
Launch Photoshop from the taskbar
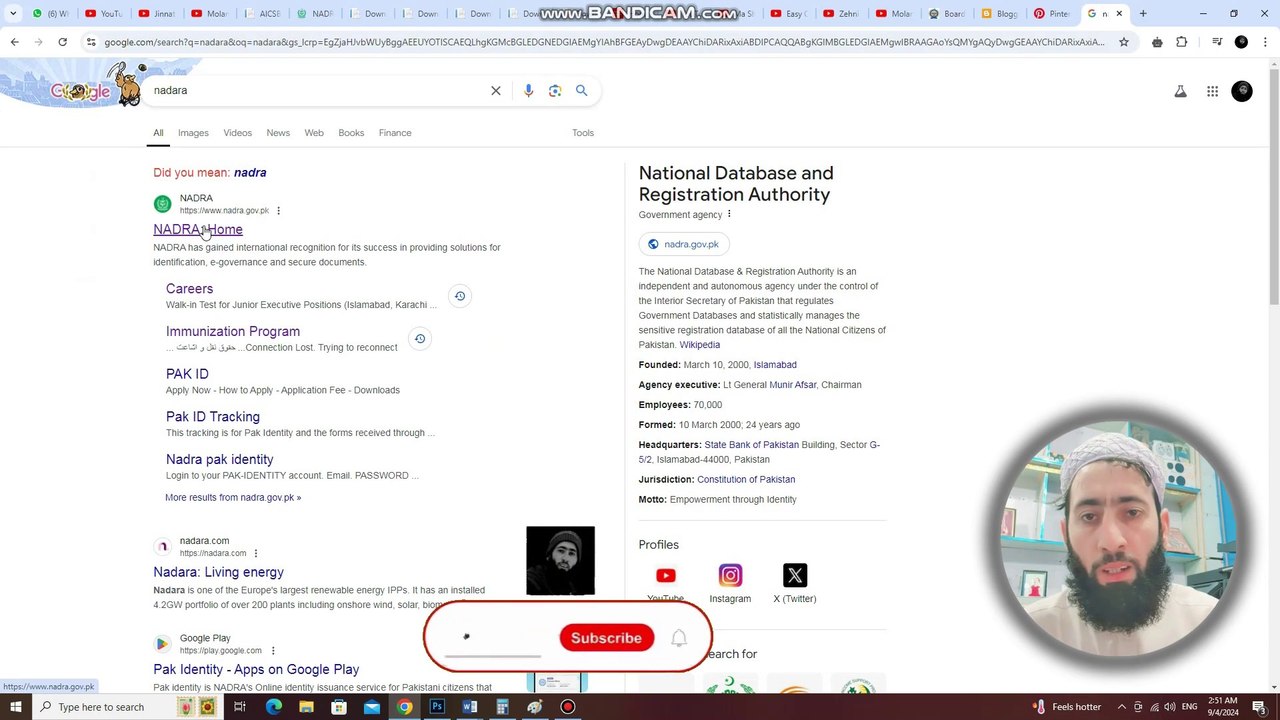pos(437,707)
